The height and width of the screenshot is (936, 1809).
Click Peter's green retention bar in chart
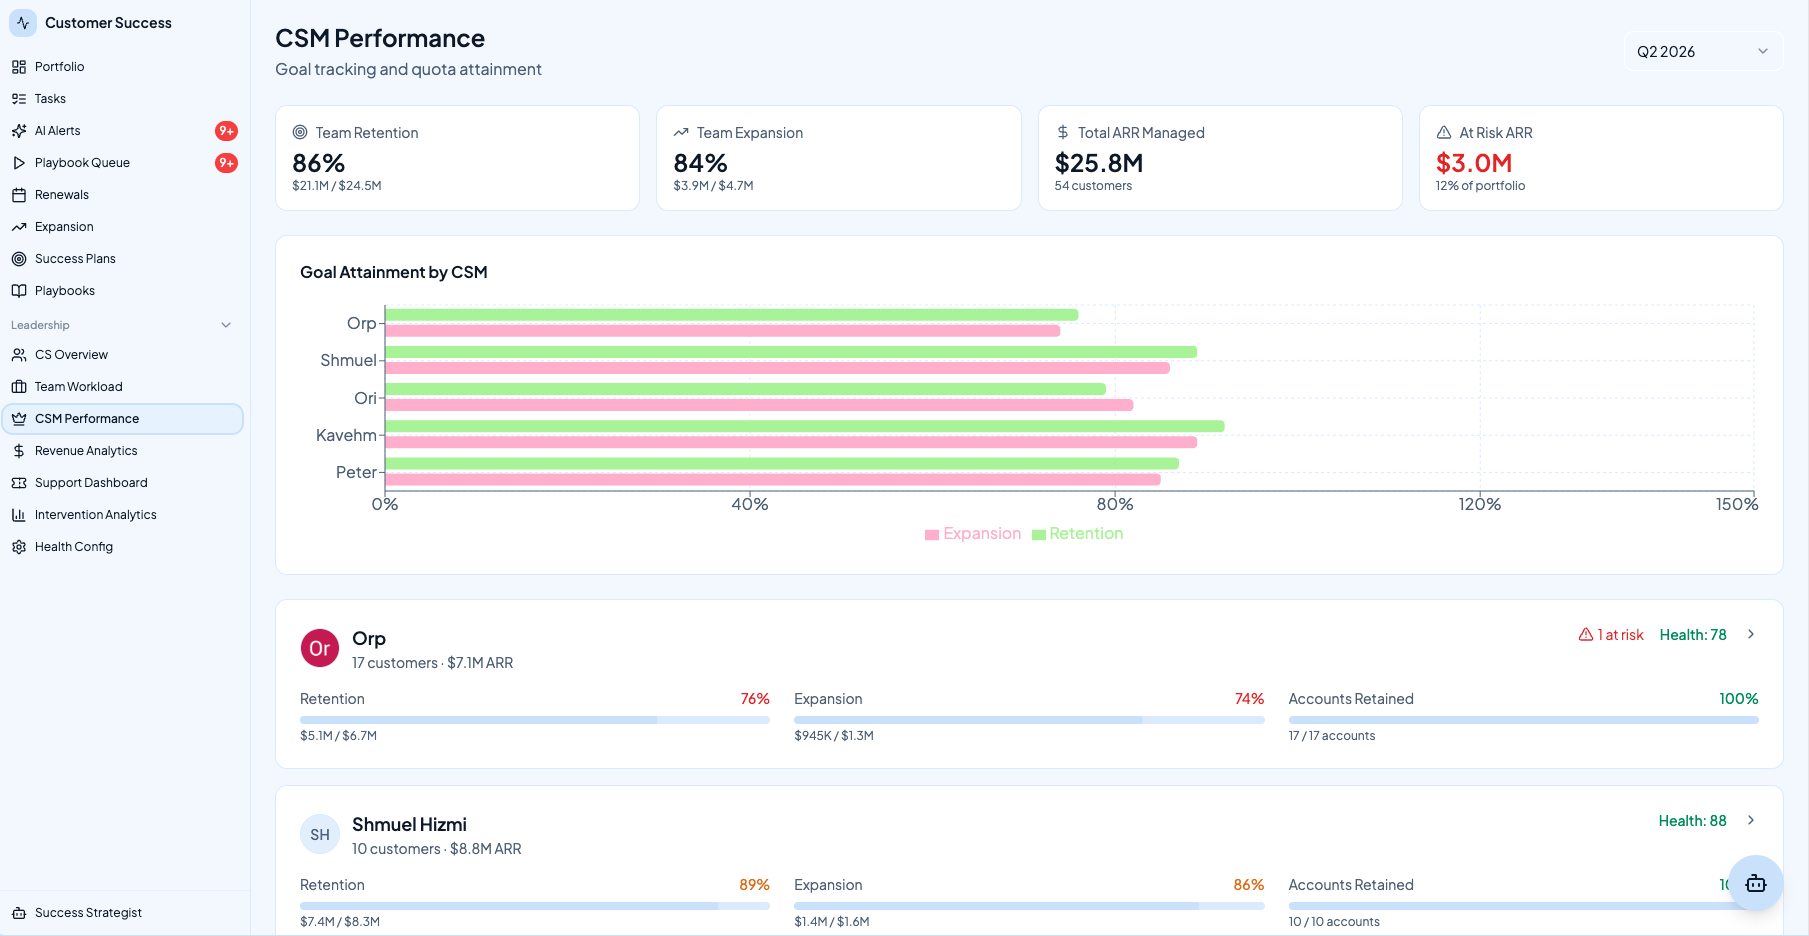tap(782, 464)
